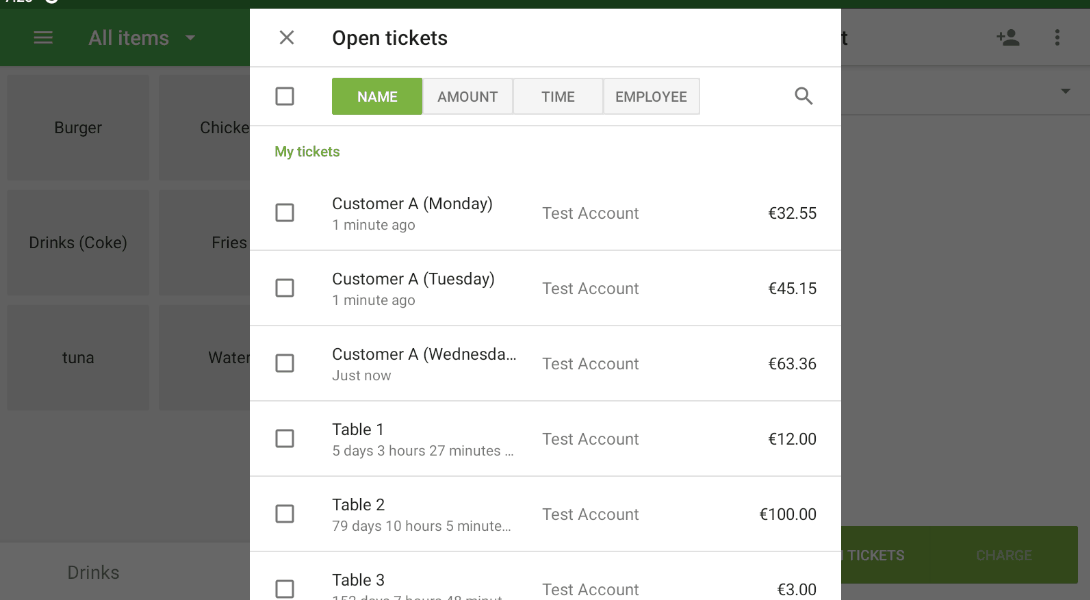Select the Burger item tile

click(78, 128)
